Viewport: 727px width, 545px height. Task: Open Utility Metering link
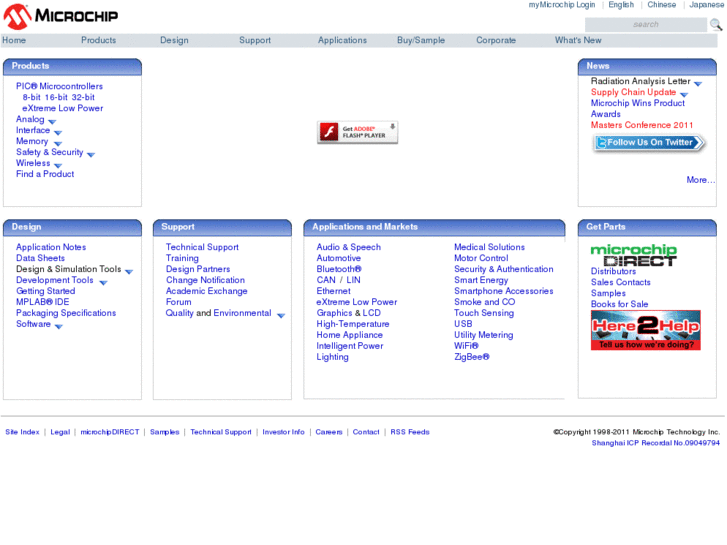tap(483, 335)
